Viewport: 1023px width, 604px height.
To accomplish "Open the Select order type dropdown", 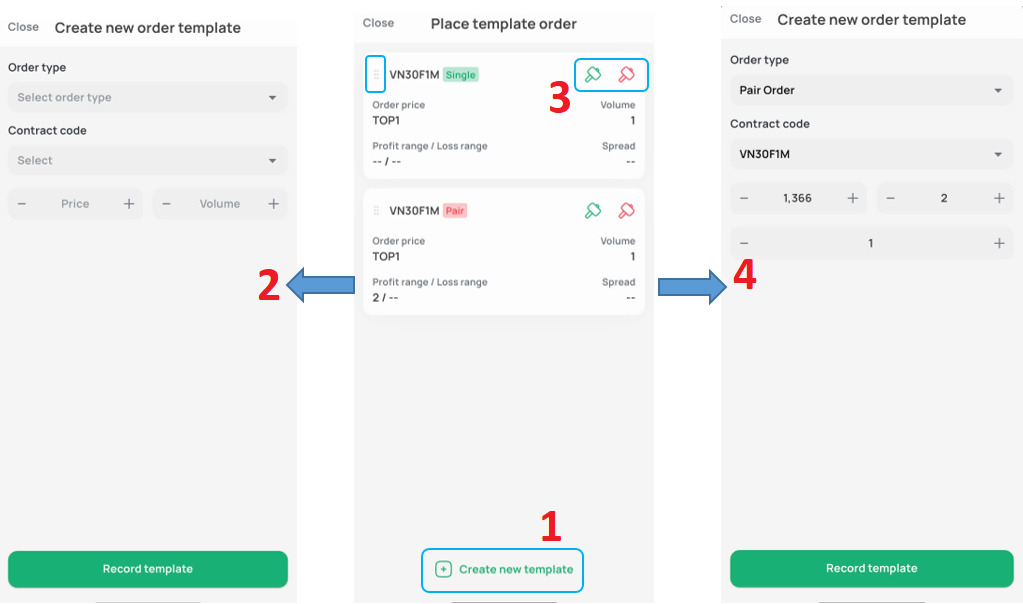I will pyautogui.click(x=147, y=98).
